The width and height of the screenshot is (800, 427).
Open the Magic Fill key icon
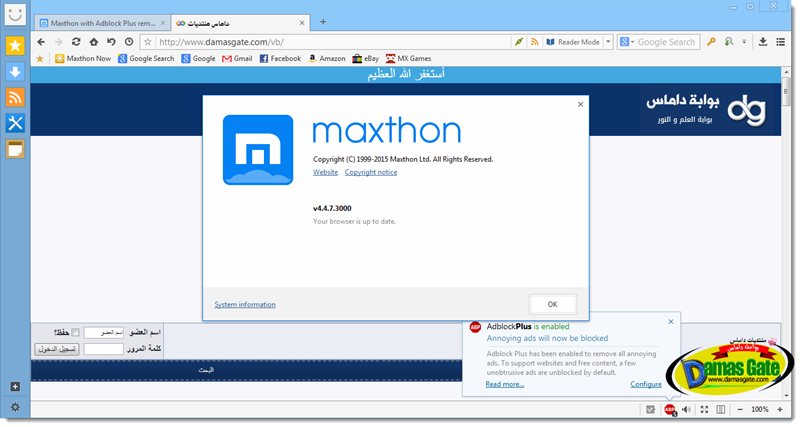click(x=711, y=42)
